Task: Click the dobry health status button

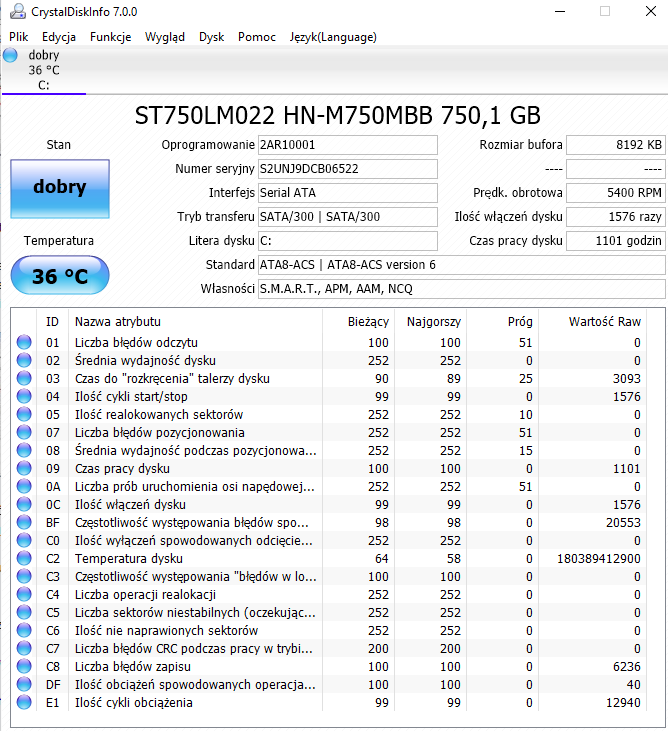Action: pos(60,189)
